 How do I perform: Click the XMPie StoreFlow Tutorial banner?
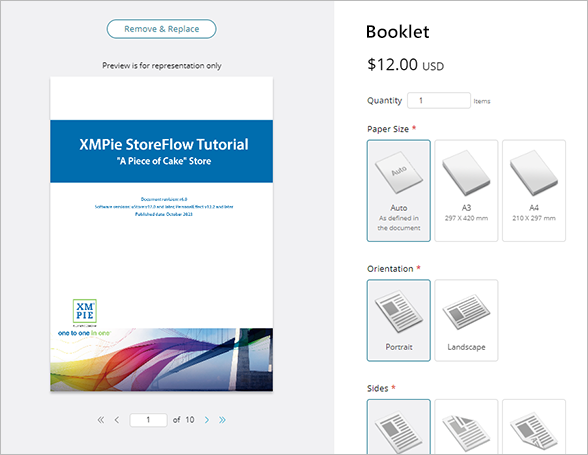click(162, 151)
